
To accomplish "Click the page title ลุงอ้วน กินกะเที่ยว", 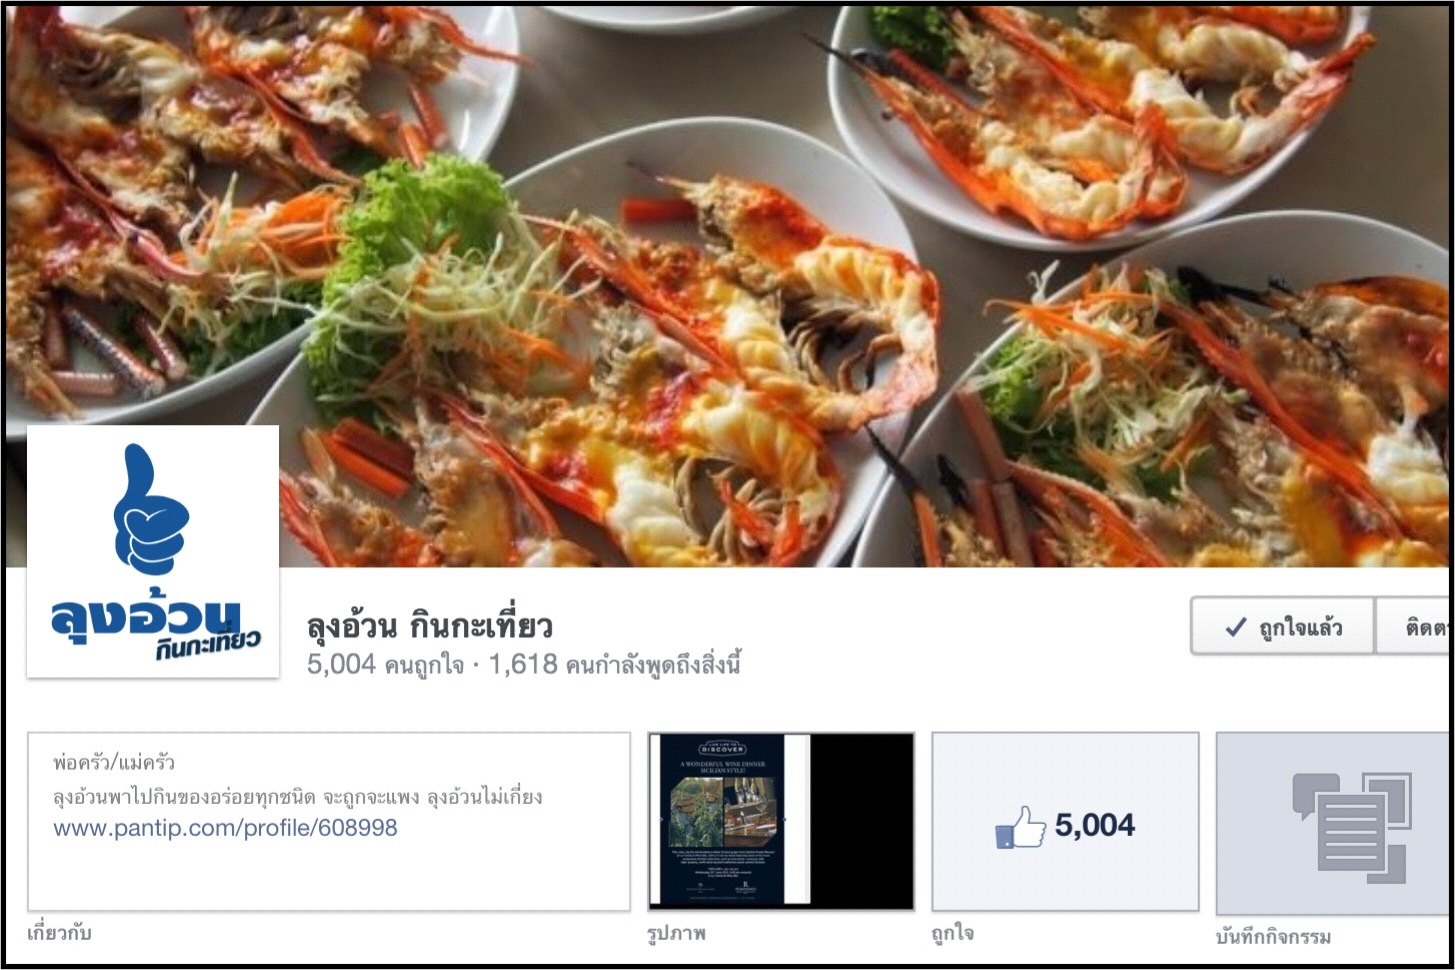I will [429, 627].
